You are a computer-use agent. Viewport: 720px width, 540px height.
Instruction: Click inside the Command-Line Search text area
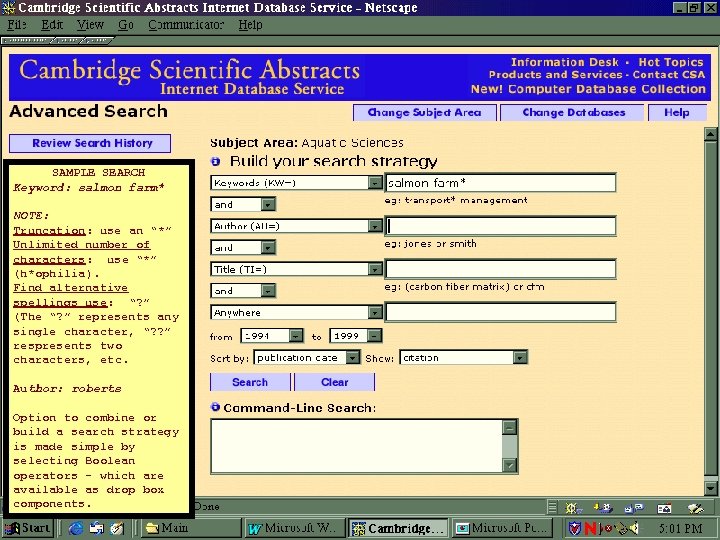tap(357, 446)
